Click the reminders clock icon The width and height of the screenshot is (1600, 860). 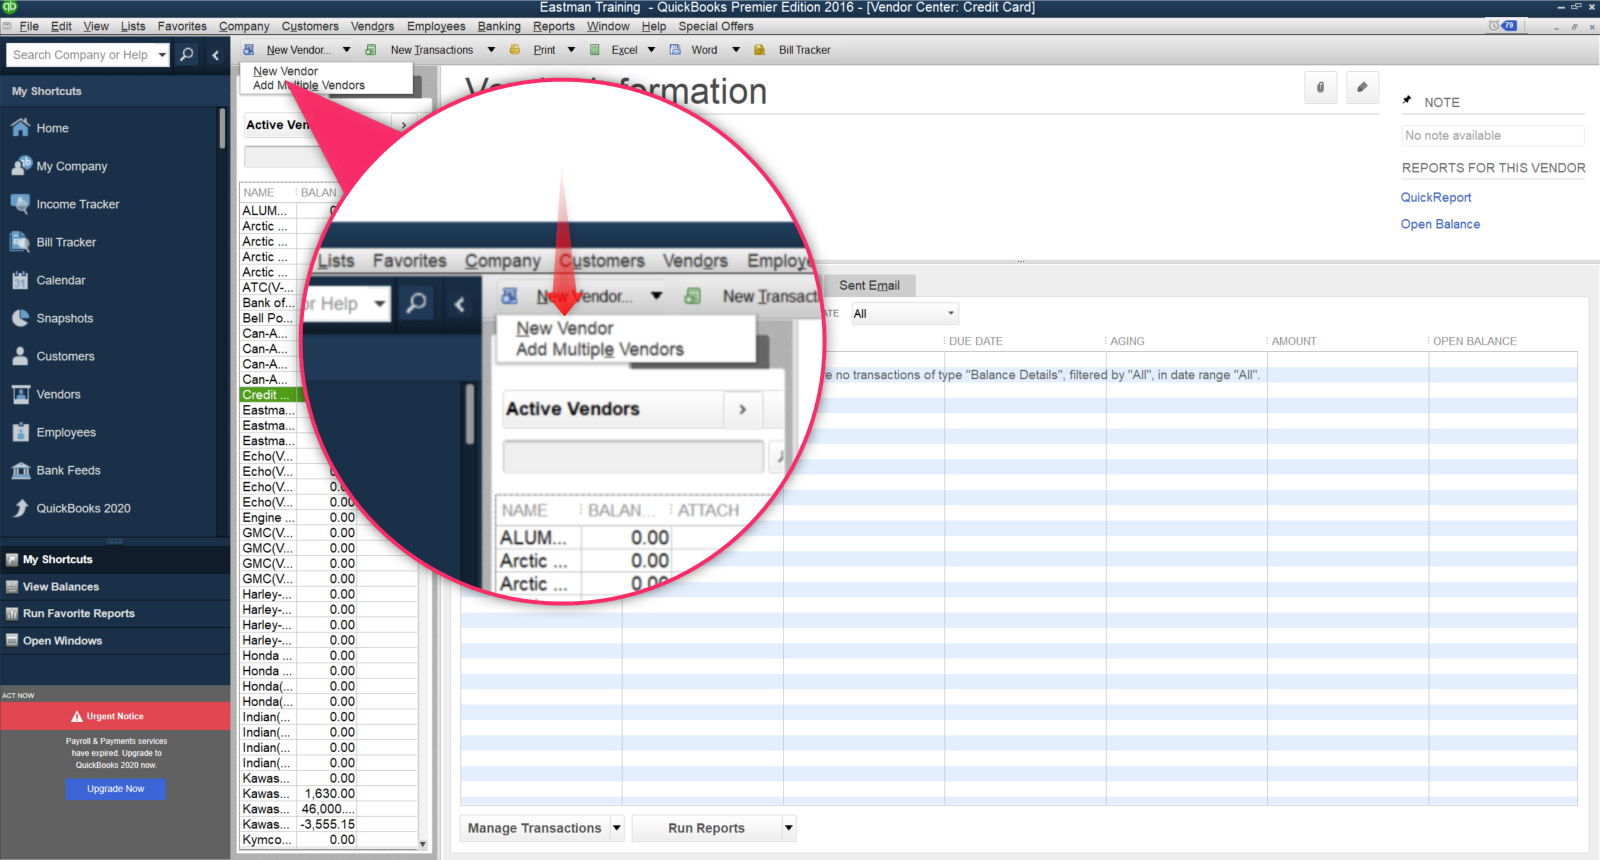coord(1493,26)
